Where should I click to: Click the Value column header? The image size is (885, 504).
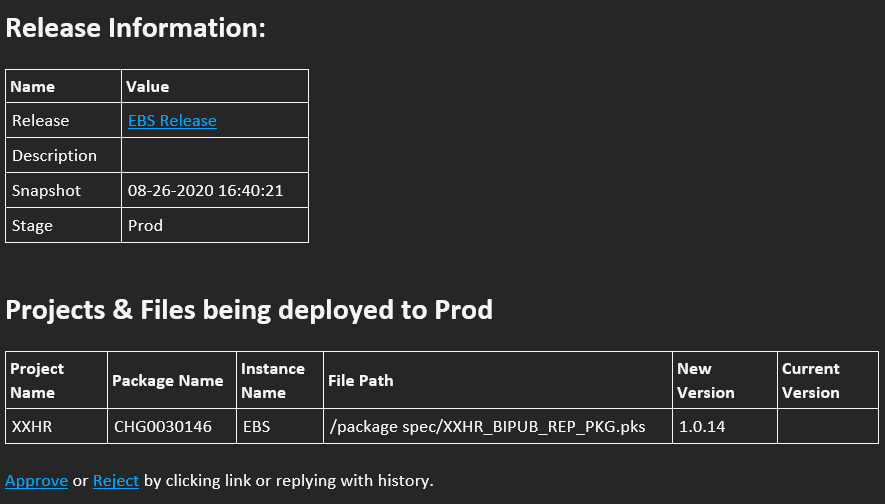[147, 86]
